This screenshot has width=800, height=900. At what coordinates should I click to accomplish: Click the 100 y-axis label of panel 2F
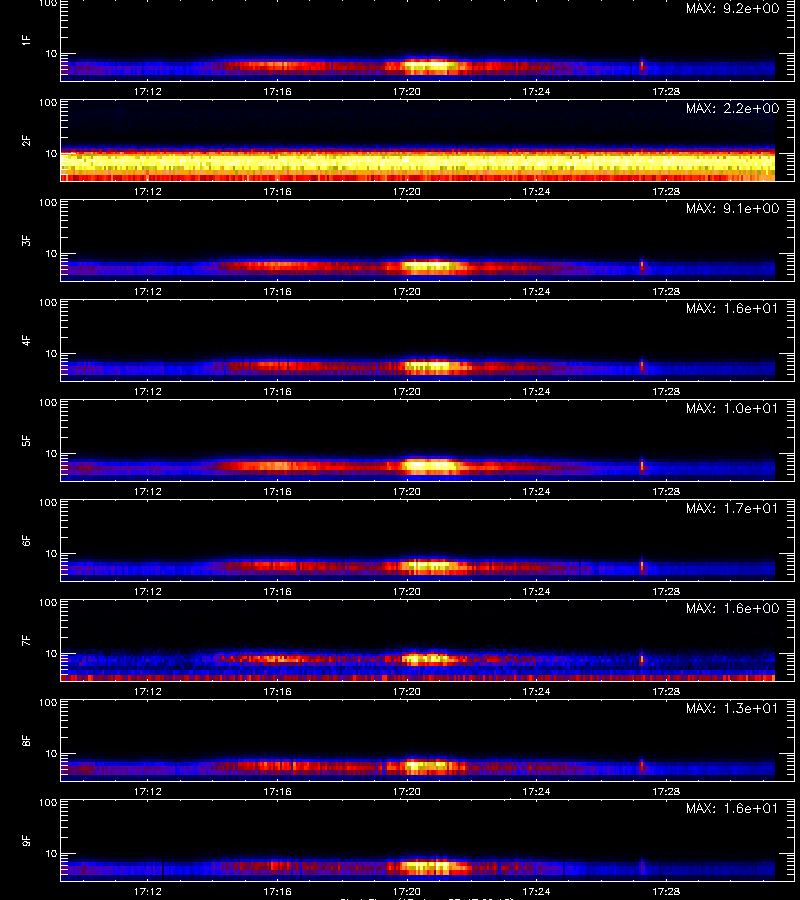[x=48, y=103]
